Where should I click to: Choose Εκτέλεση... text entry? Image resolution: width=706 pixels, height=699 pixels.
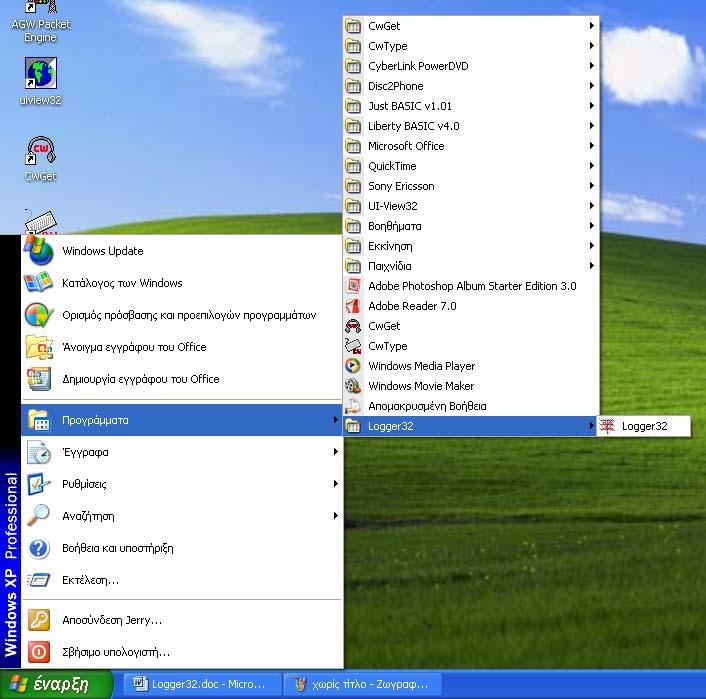coord(91,580)
